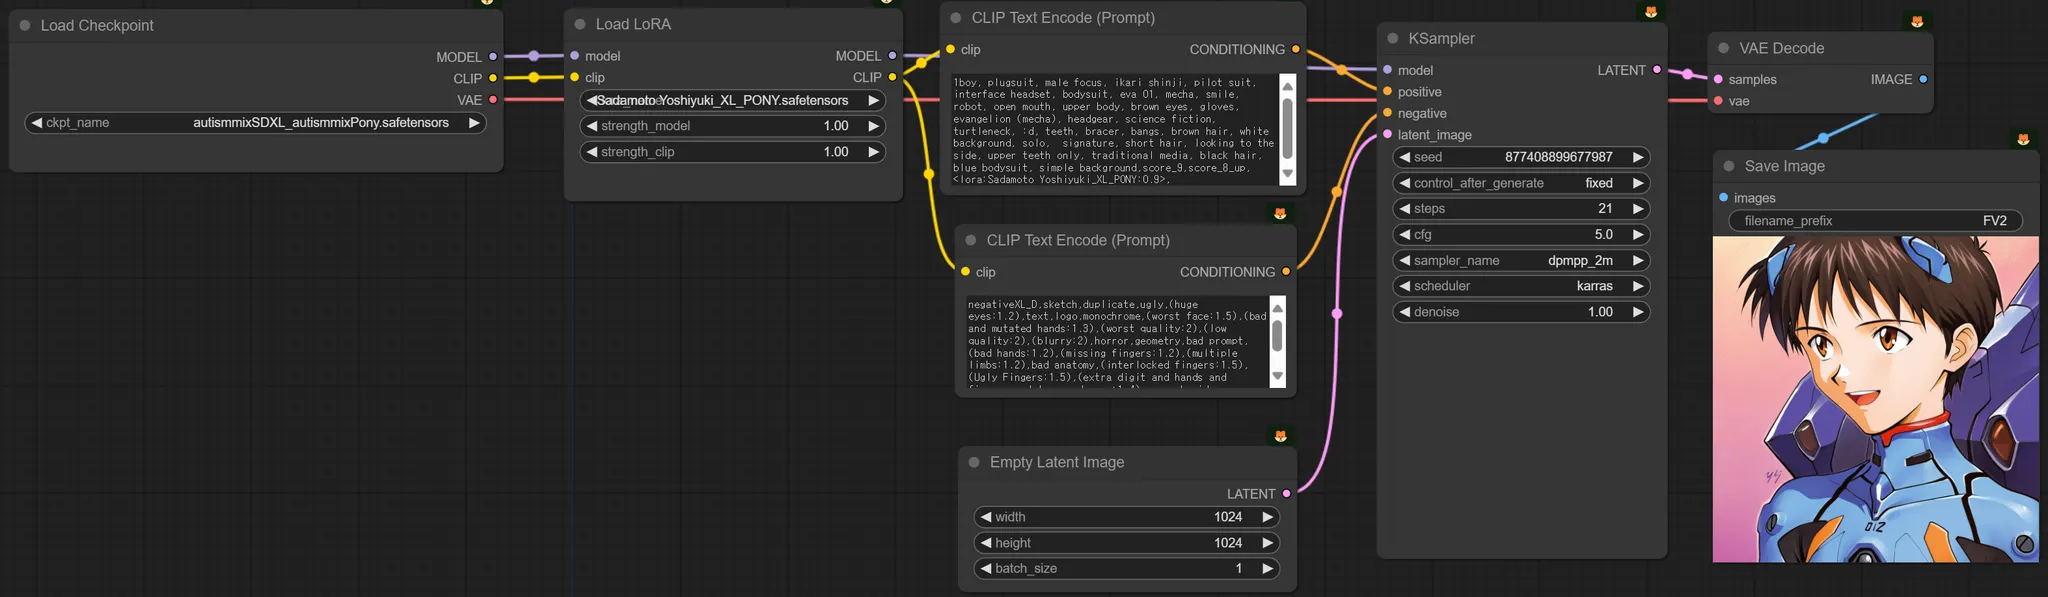Image resolution: width=2048 pixels, height=597 pixels.
Task: Click the scrollbar up arrow in negative prompt box
Action: (x=1277, y=308)
